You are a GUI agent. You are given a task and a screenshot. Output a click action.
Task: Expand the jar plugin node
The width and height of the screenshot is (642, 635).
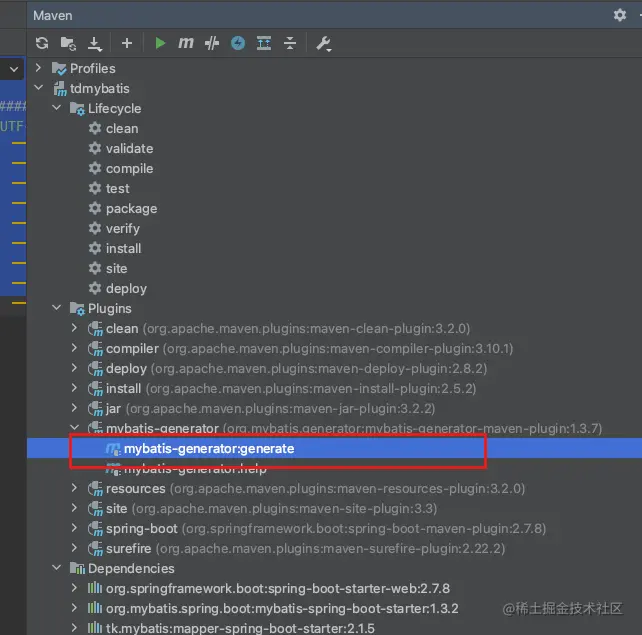[74, 407]
